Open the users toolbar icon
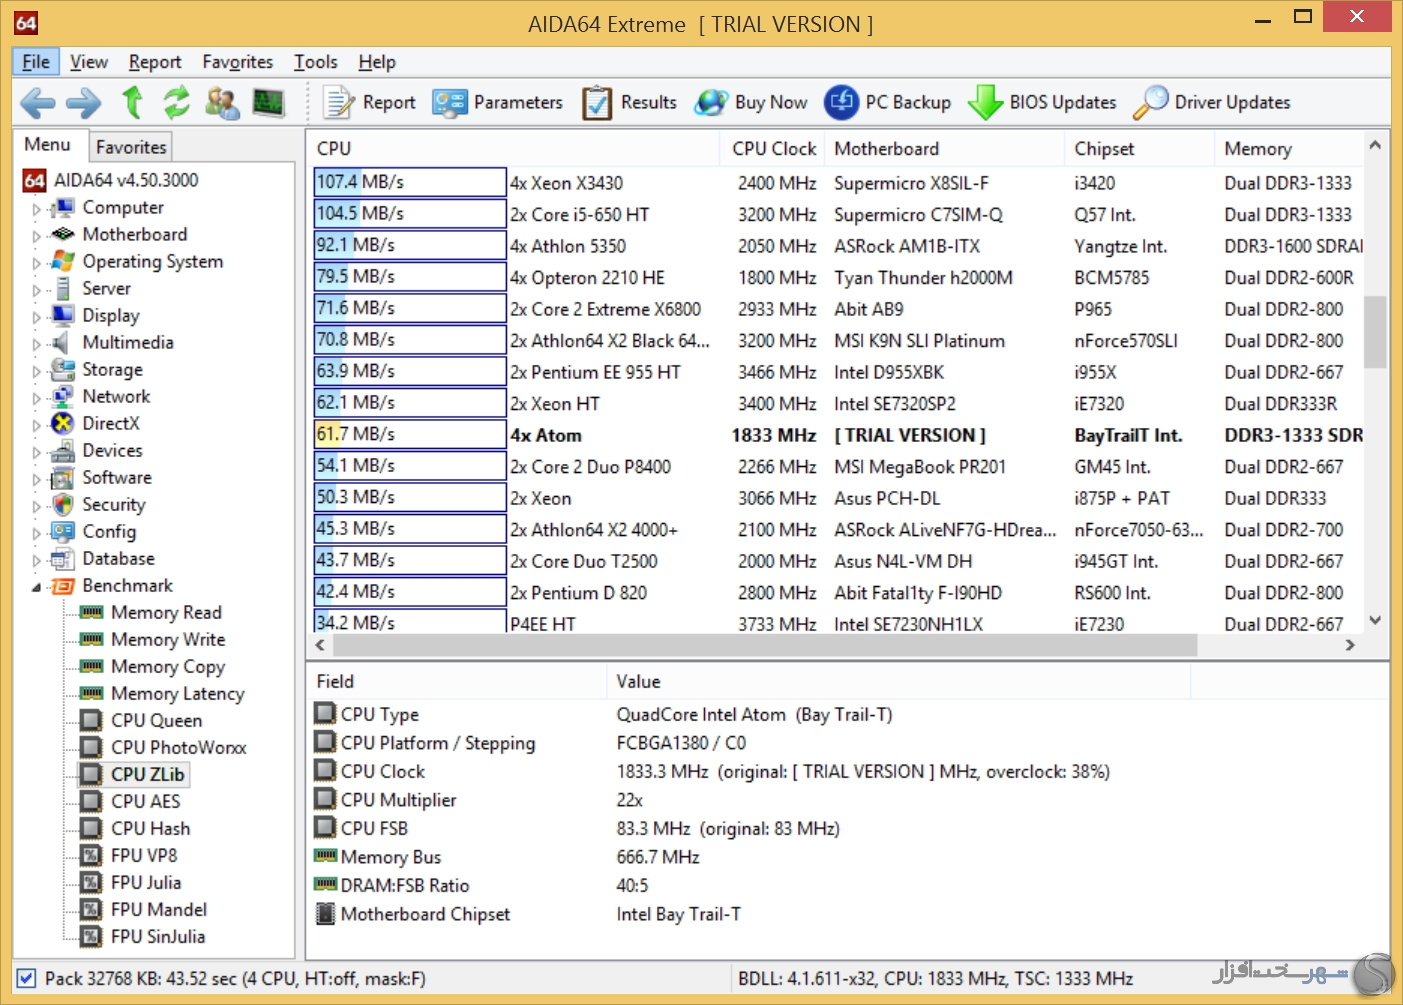1403x1005 pixels. click(x=222, y=102)
